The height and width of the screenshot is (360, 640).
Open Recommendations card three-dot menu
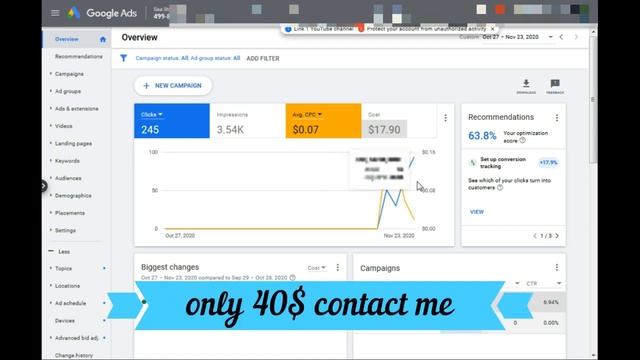557,118
